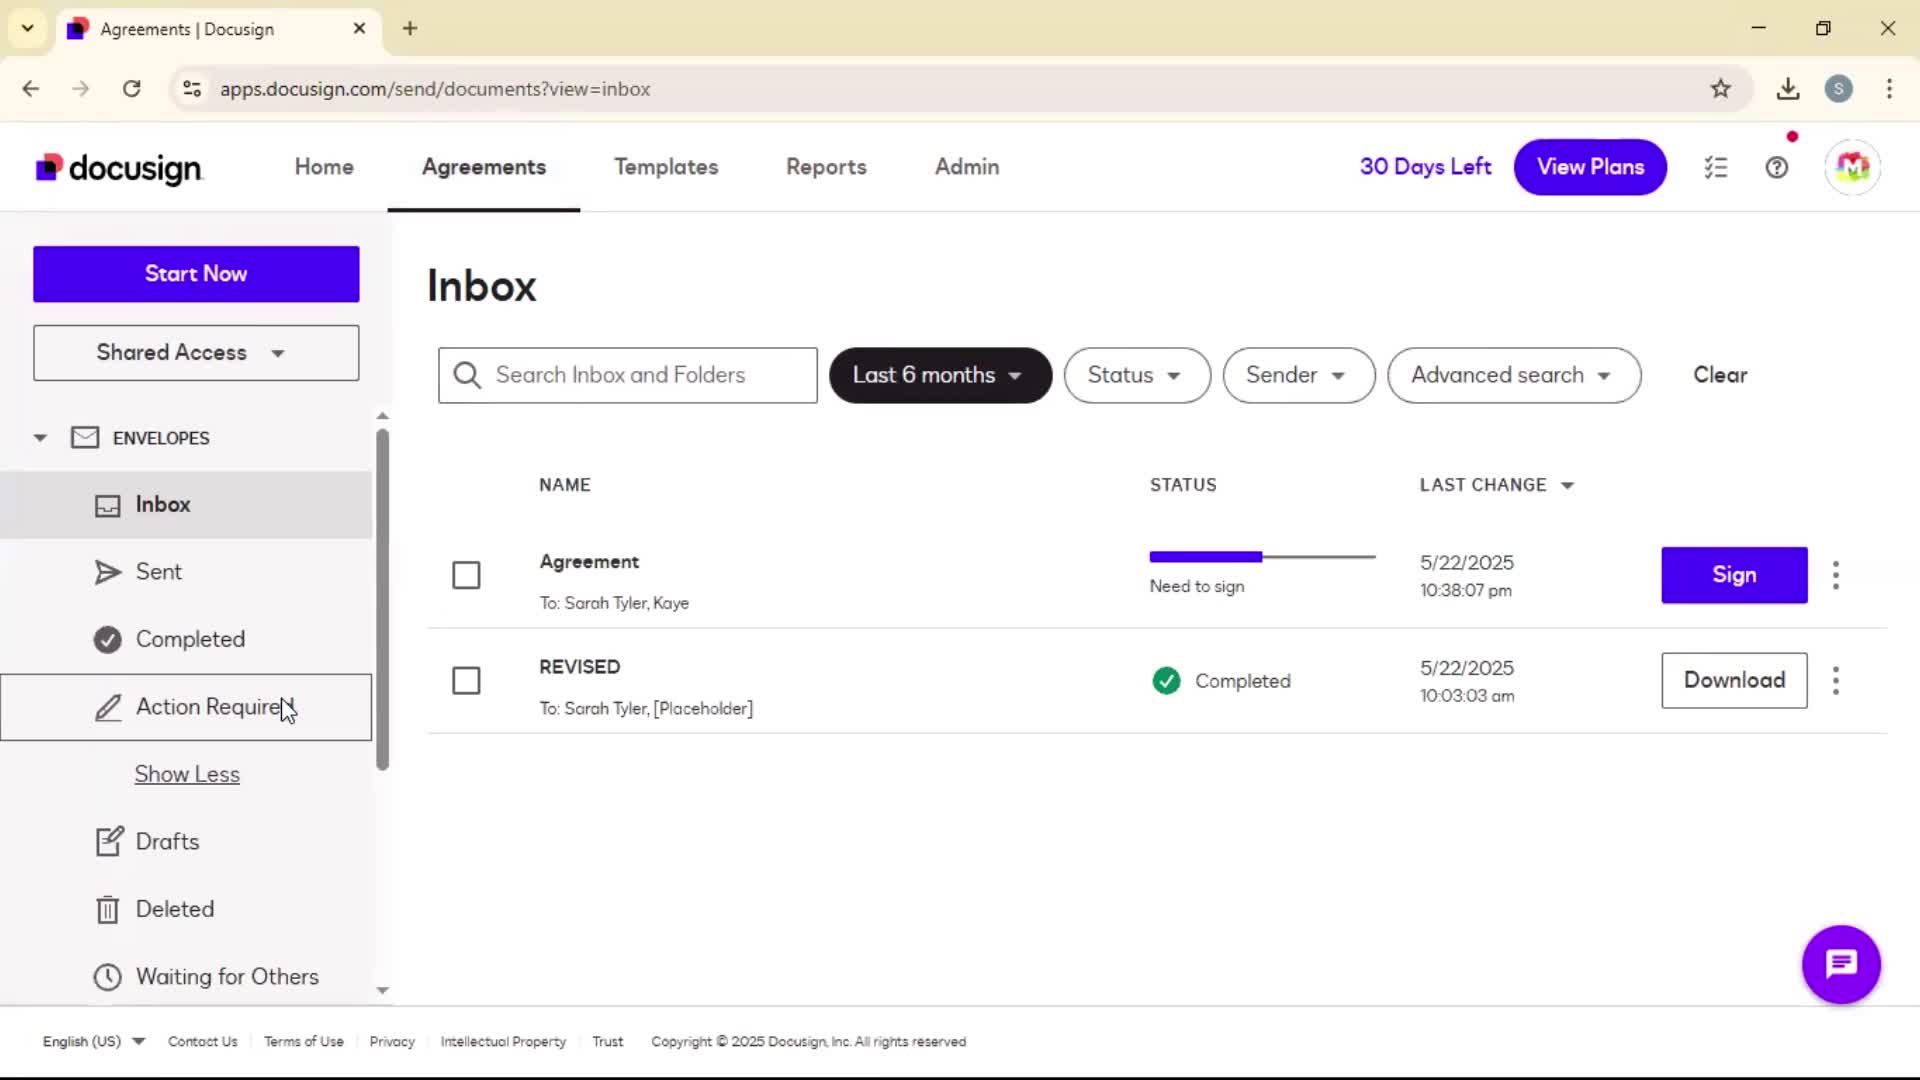This screenshot has height=1080, width=1920.
Task: Sort by Last Change column arrow
Action: [x=1567, y=486]
